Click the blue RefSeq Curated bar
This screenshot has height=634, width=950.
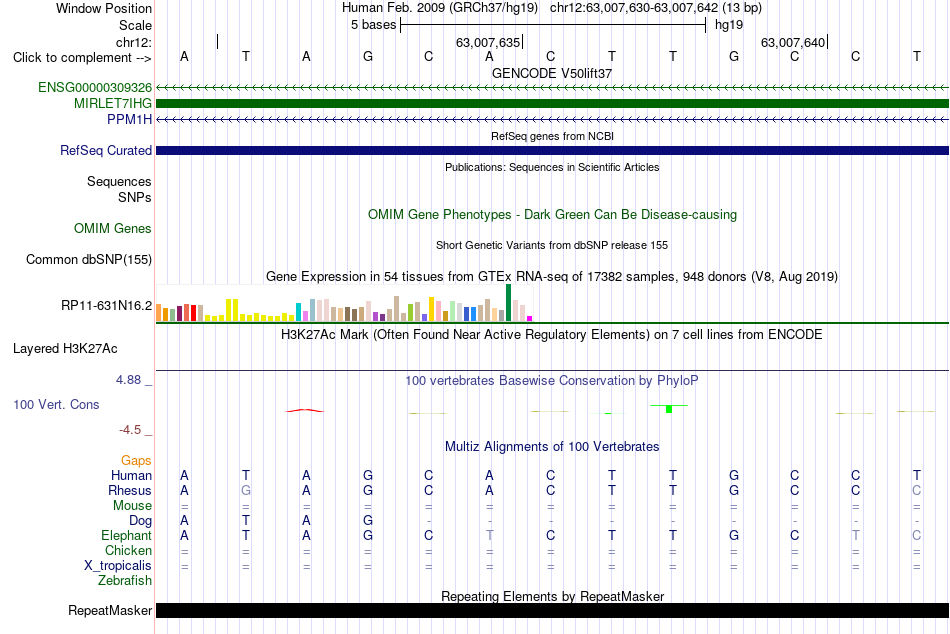pos(552,150)
